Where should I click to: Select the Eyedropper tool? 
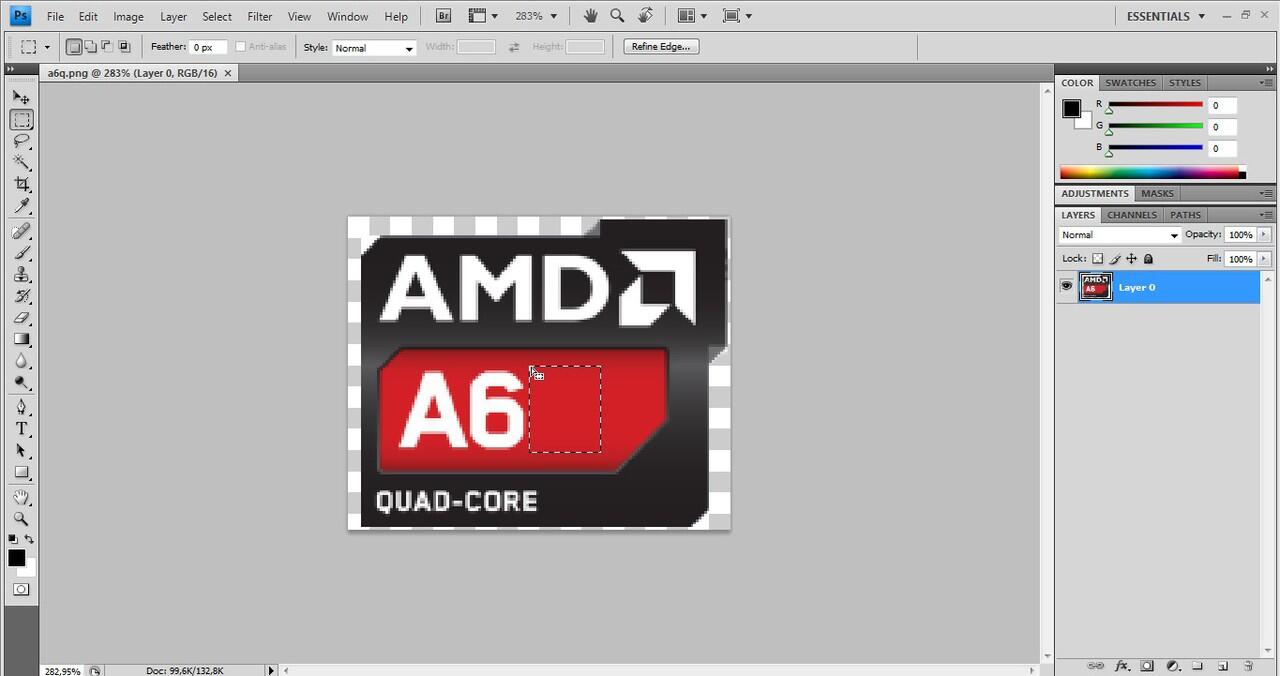(x=21, y=206)
